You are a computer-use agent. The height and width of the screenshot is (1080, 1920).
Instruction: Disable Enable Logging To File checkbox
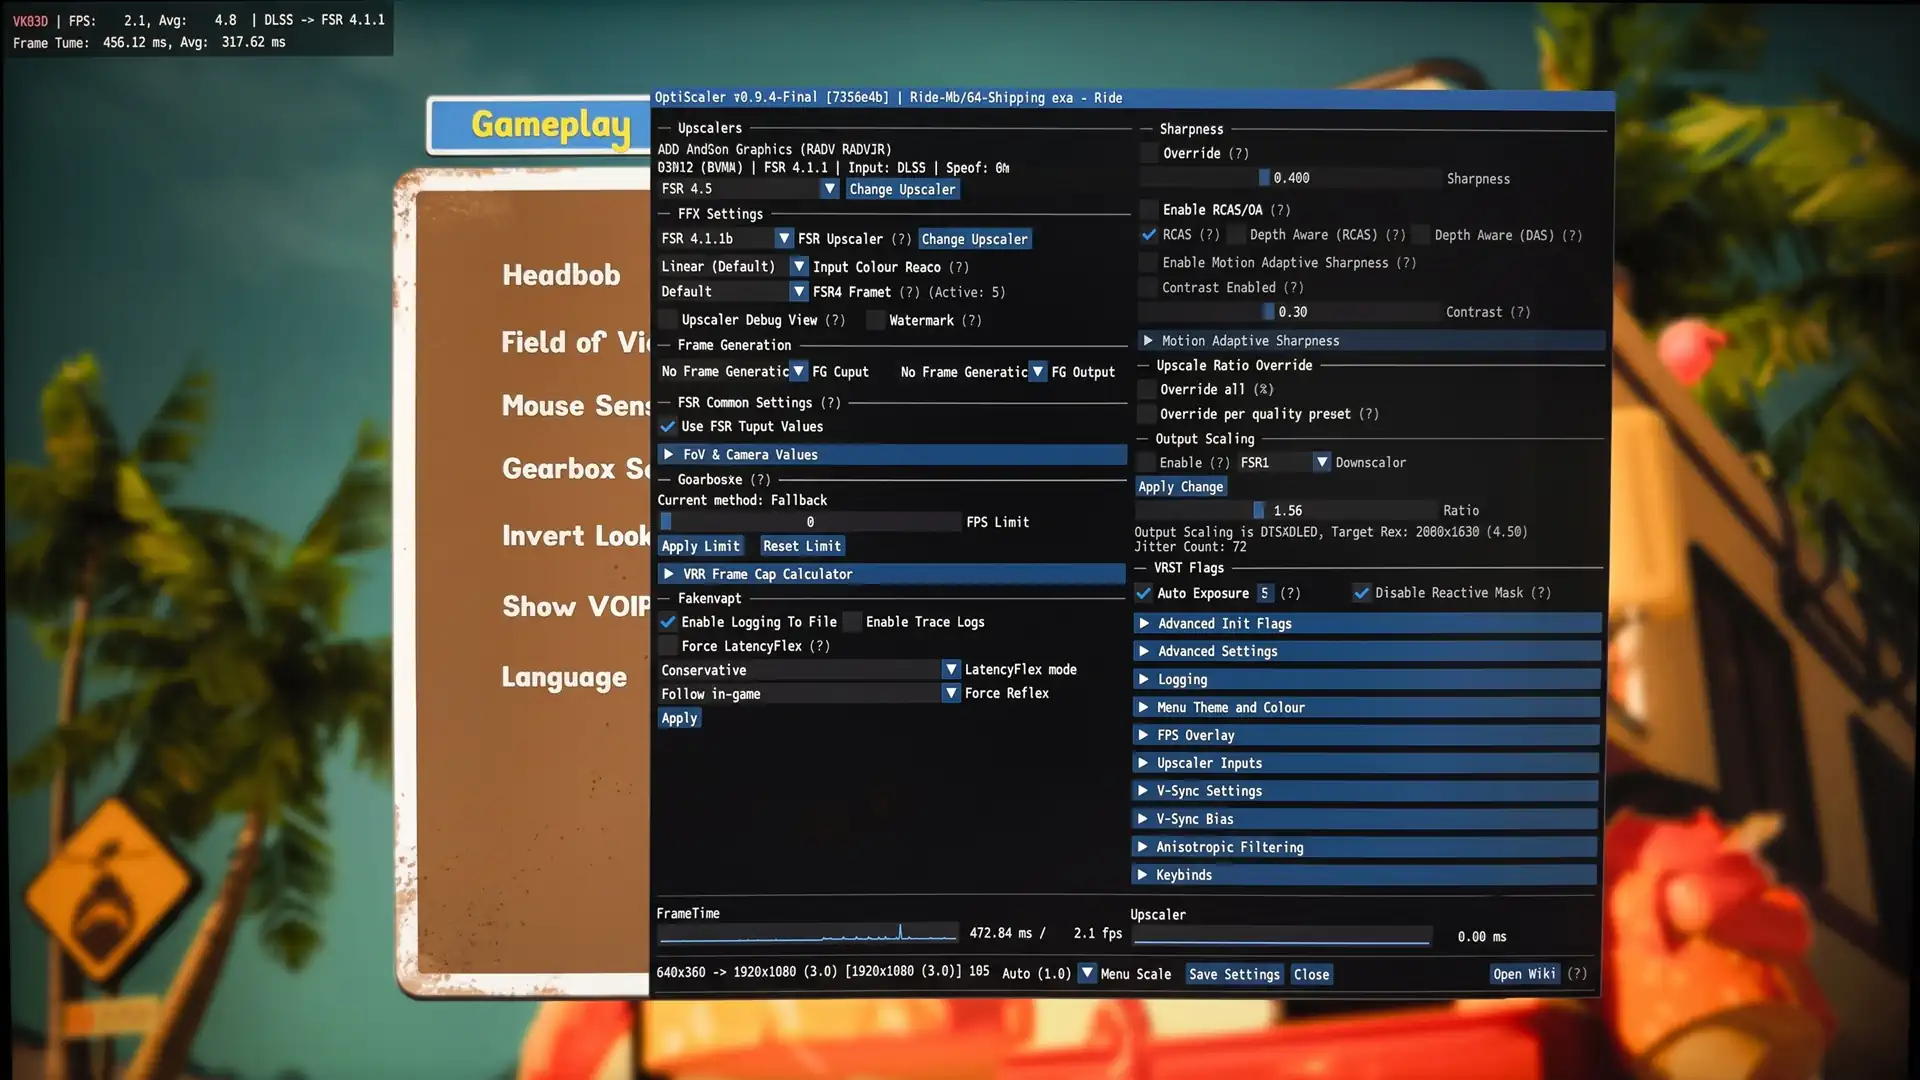pyautogui.click(x=667, y=622)
